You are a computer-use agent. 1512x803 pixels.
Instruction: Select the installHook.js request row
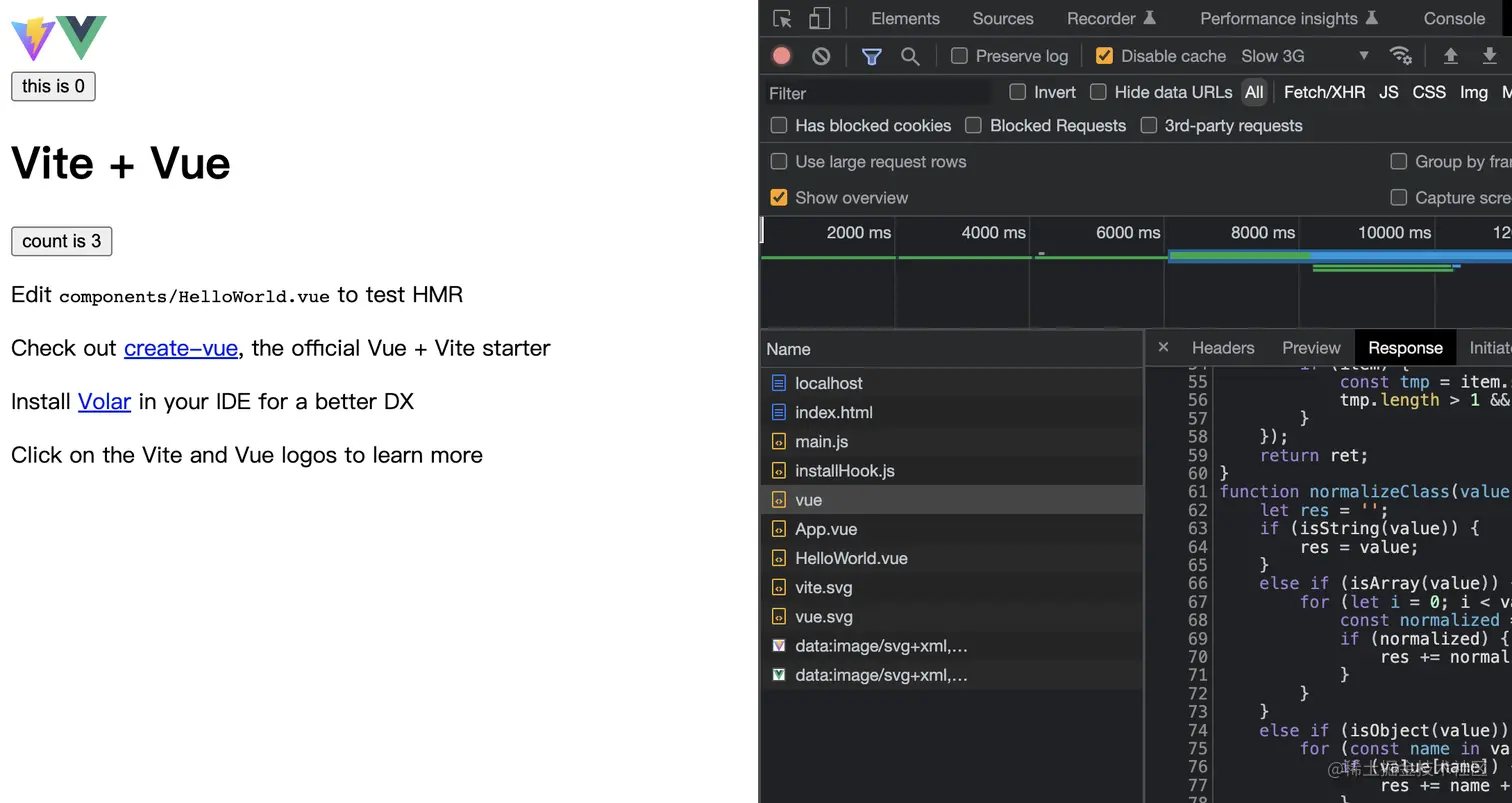coord(952,470)
